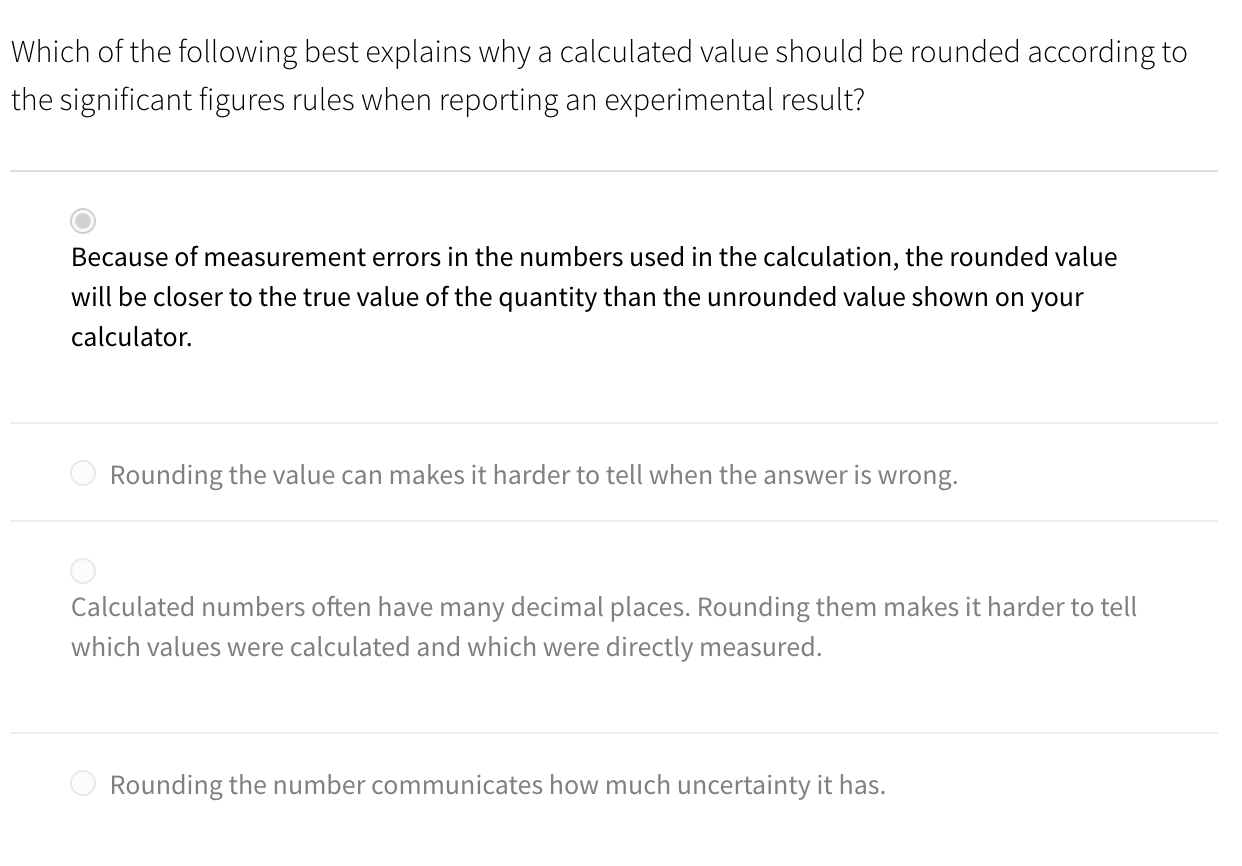Select the radio button beside 'Rounding the value can makes it harder'

tap(82, 472)
